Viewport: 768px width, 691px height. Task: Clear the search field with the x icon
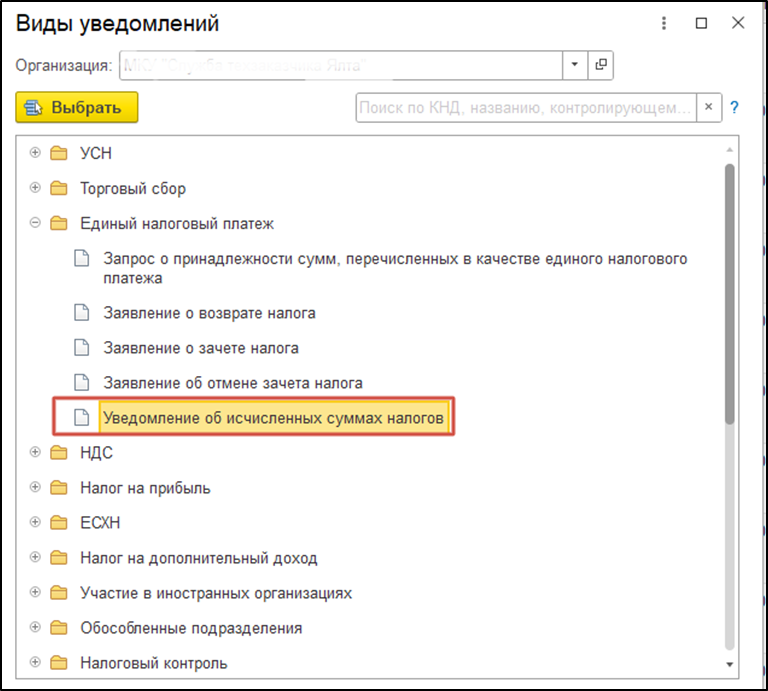(x=708, y=107)
